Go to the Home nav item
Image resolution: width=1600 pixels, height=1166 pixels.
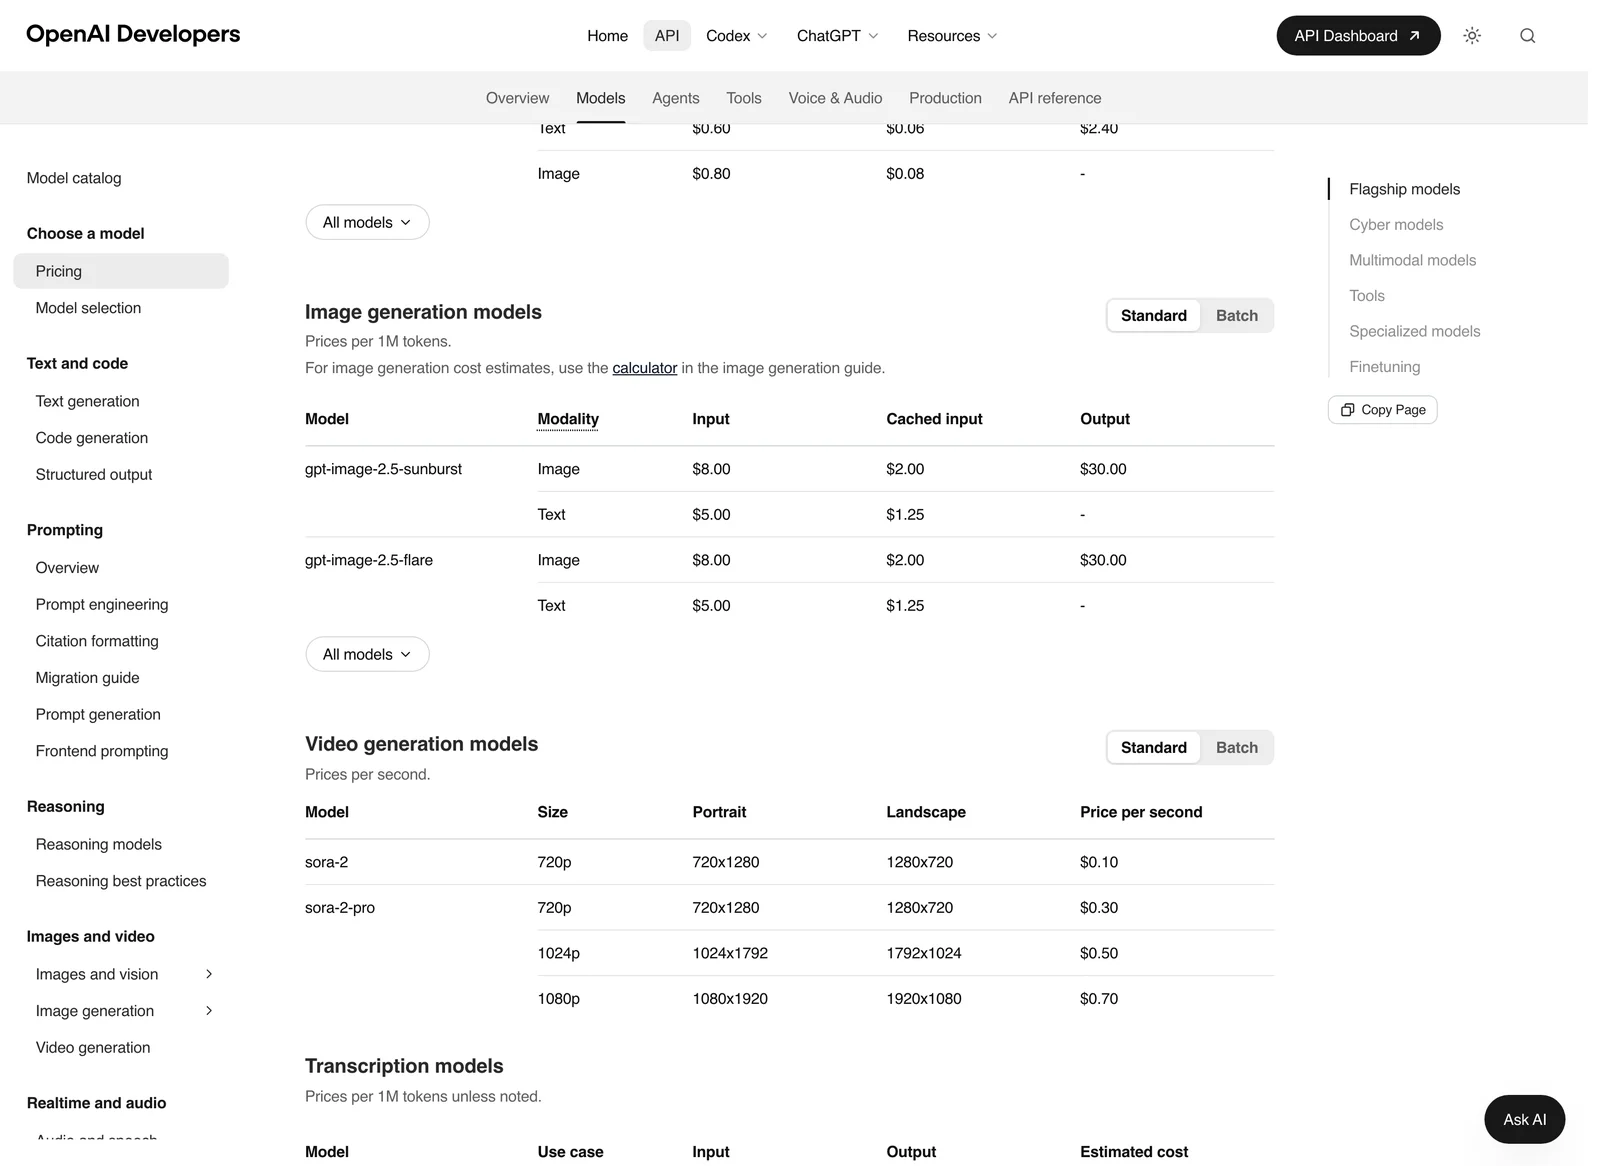(607, 36)
